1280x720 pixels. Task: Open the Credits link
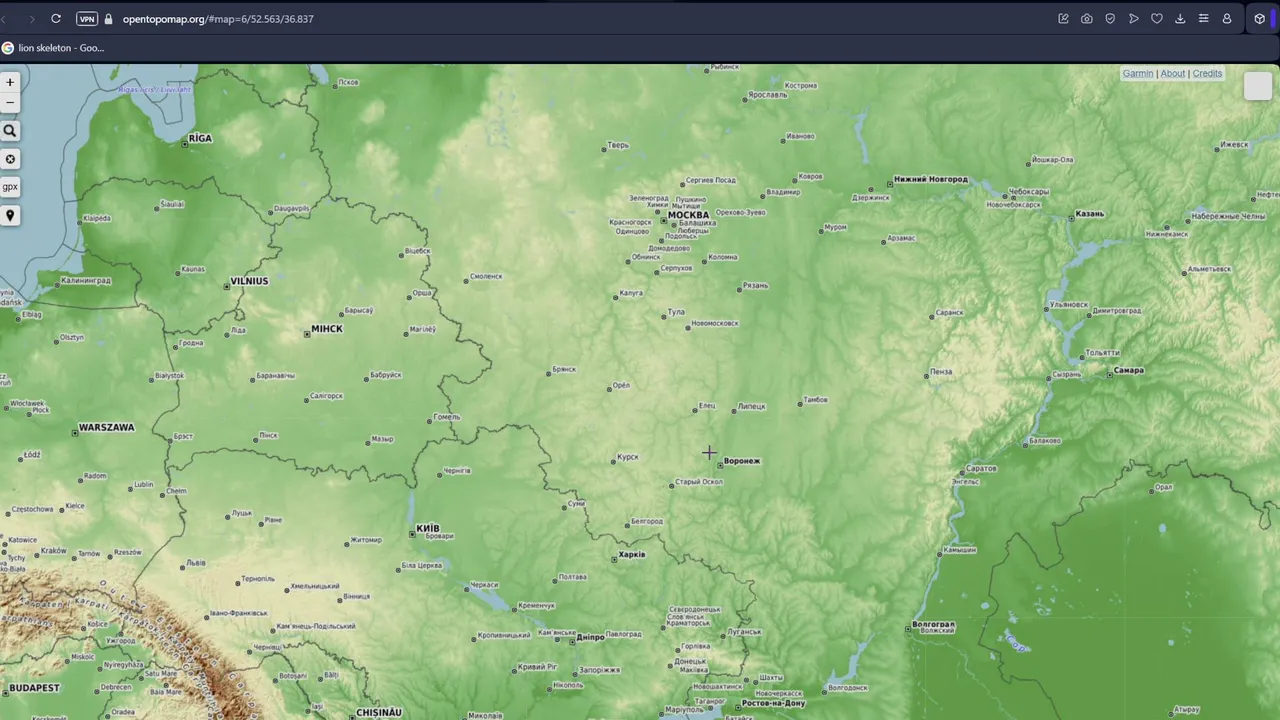tap(1207, 74)
